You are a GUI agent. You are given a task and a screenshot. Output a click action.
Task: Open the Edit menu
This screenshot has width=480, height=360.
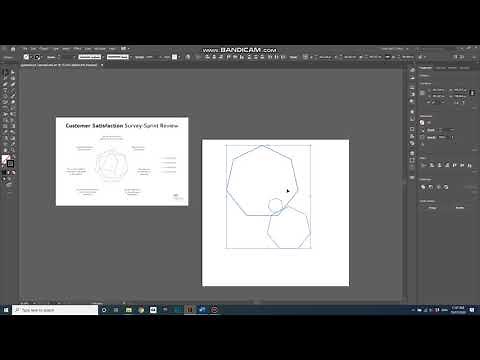33,49
